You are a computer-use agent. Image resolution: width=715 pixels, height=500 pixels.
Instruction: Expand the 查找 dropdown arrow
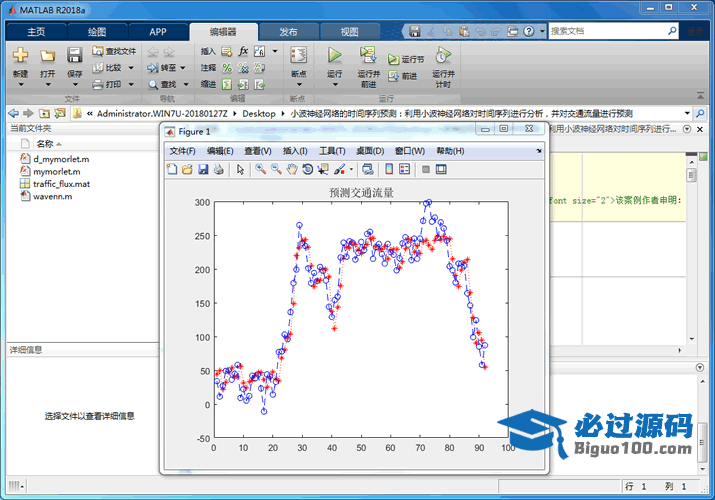click(186, 84)
